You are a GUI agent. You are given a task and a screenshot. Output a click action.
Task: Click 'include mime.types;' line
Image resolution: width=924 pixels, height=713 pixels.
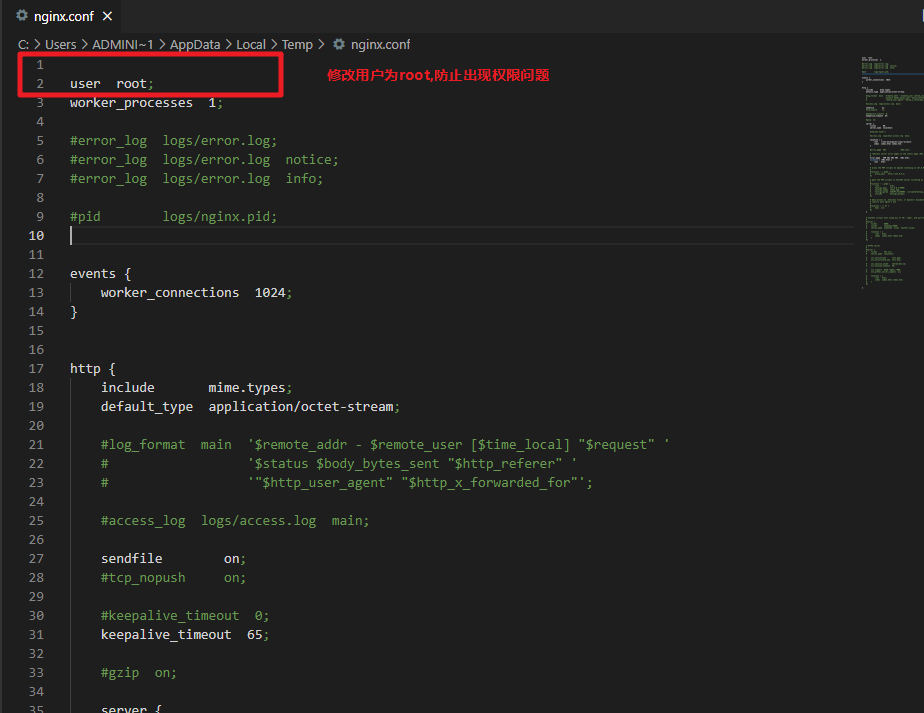pos(196,388)
